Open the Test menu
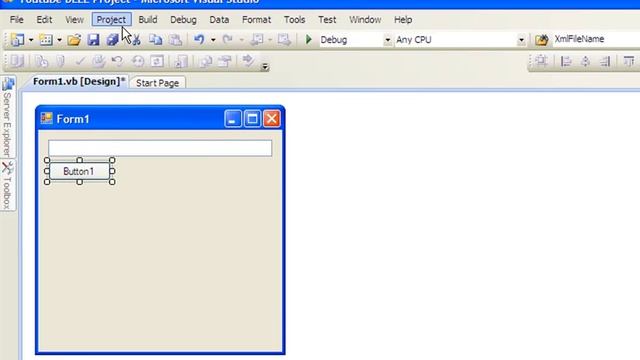The width and height of the screenshot is (640, 360). tap(327, 20)
